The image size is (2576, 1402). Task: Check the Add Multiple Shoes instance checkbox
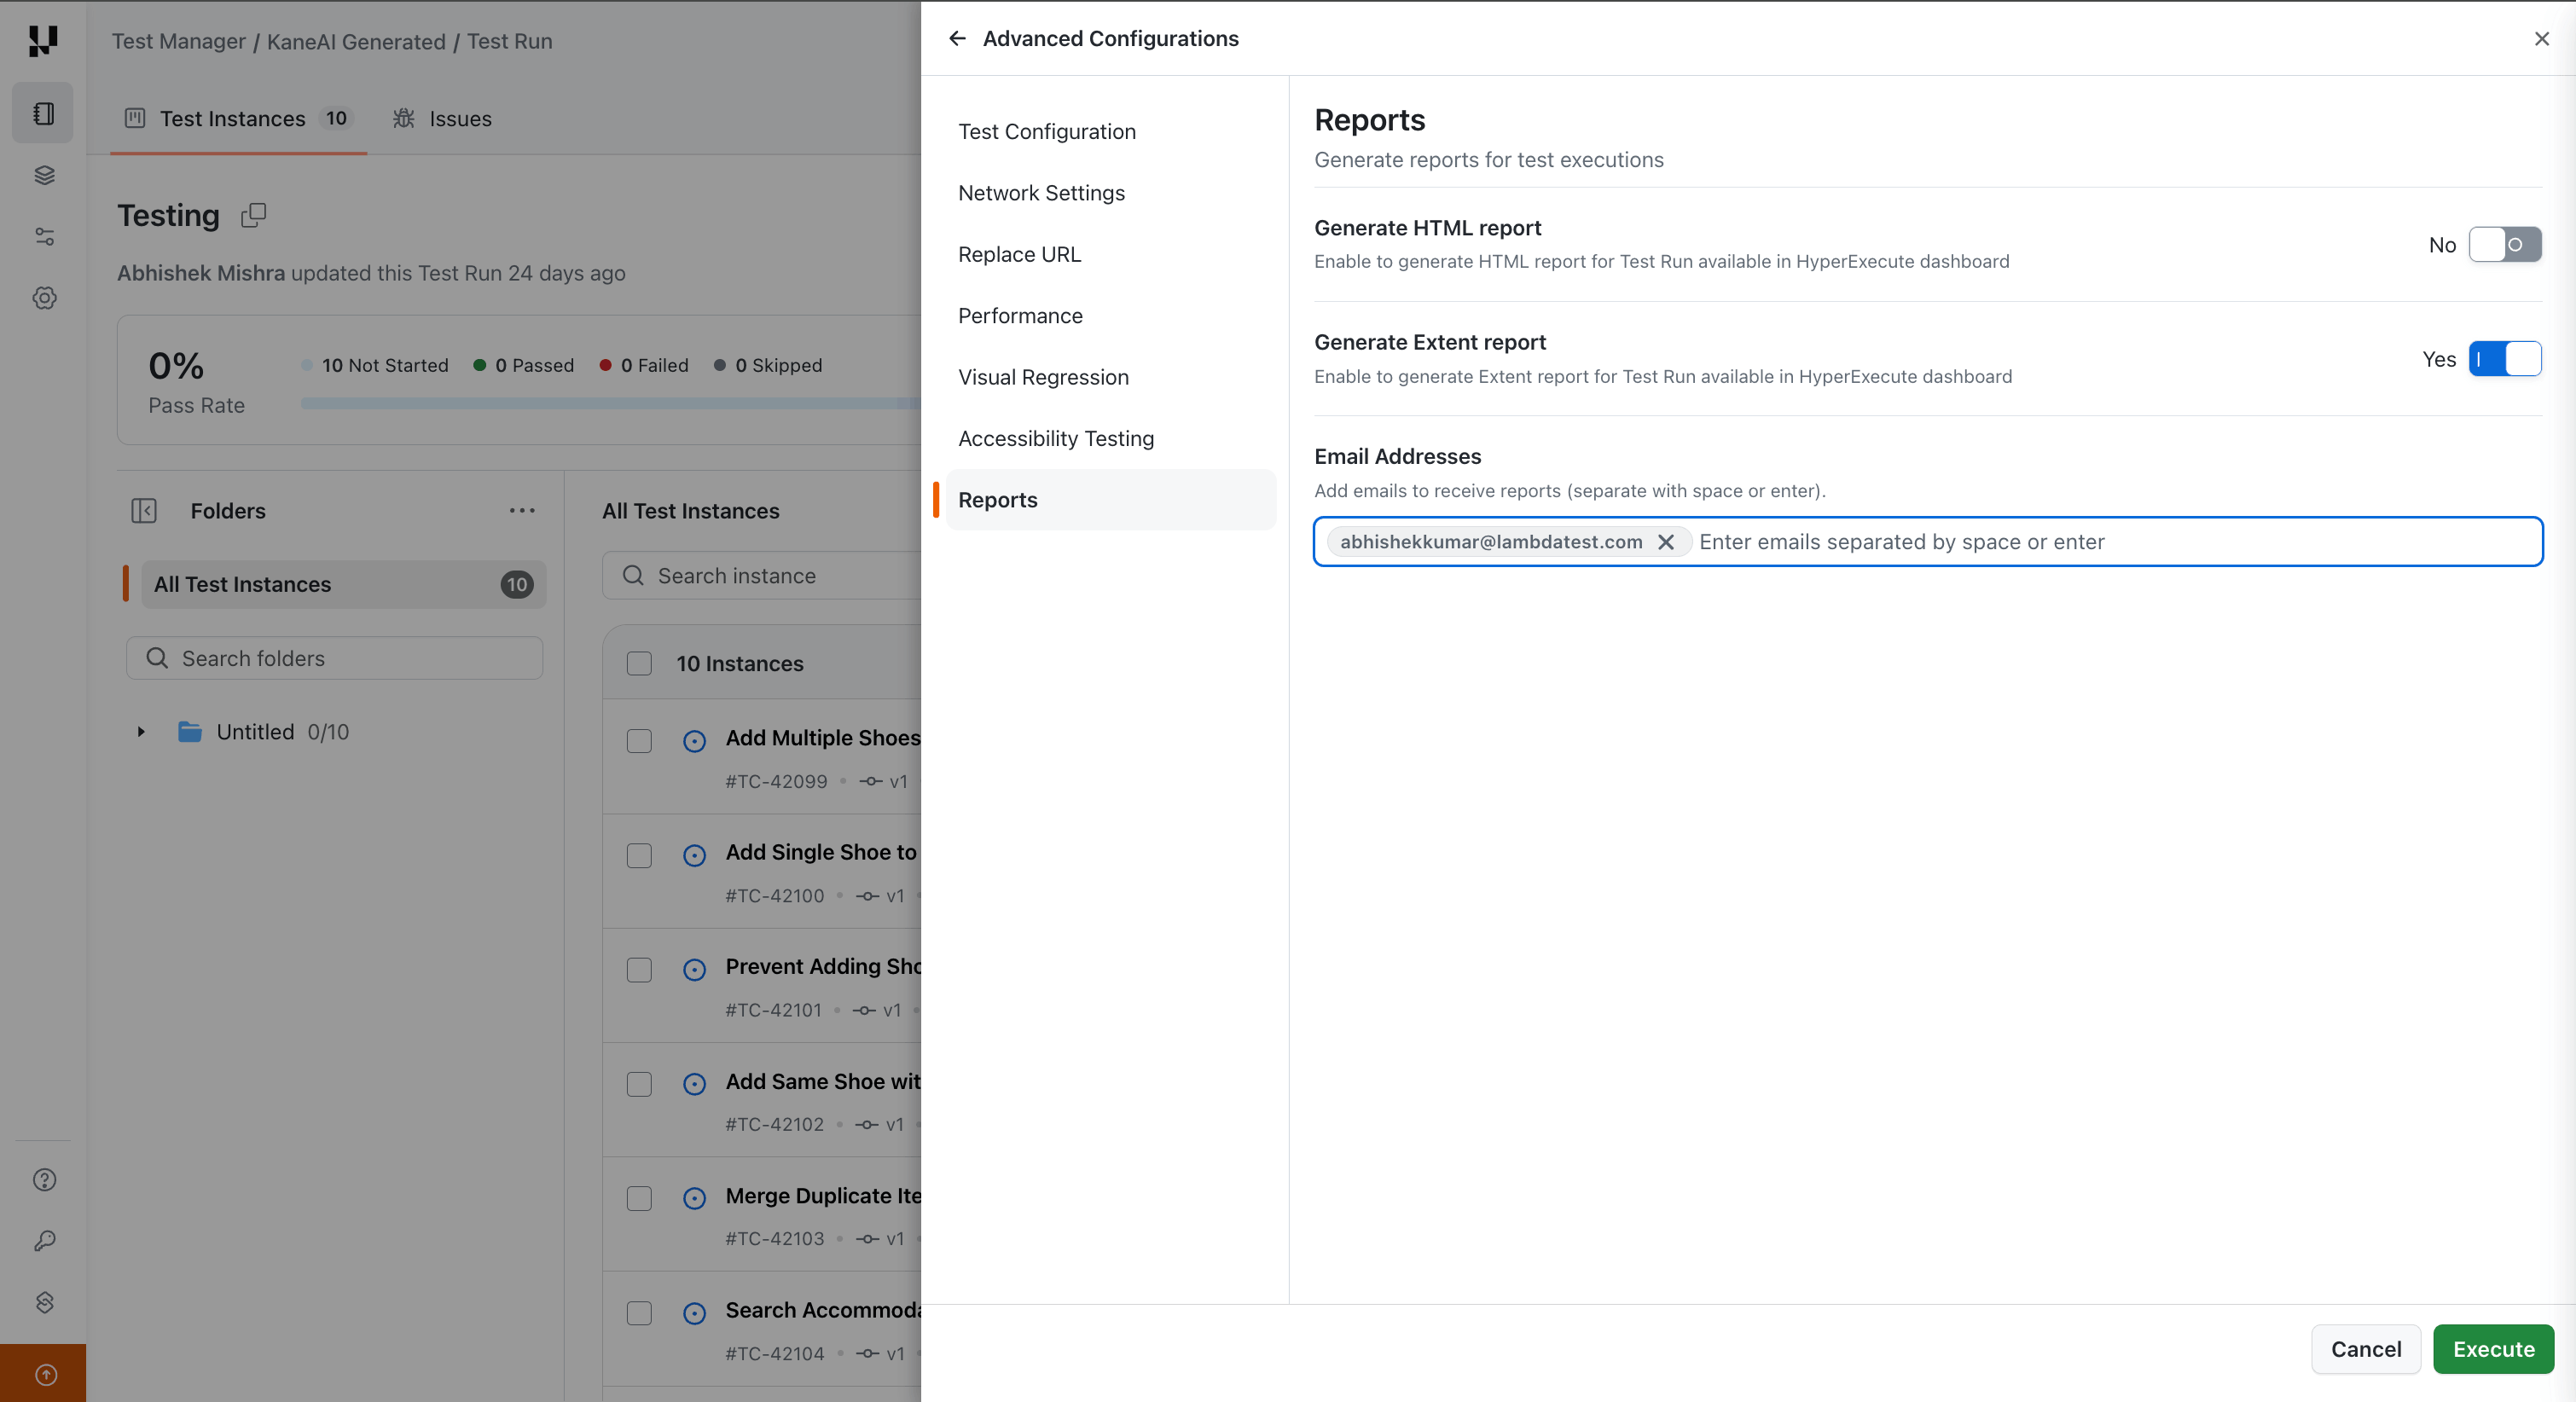click(639, 741)
